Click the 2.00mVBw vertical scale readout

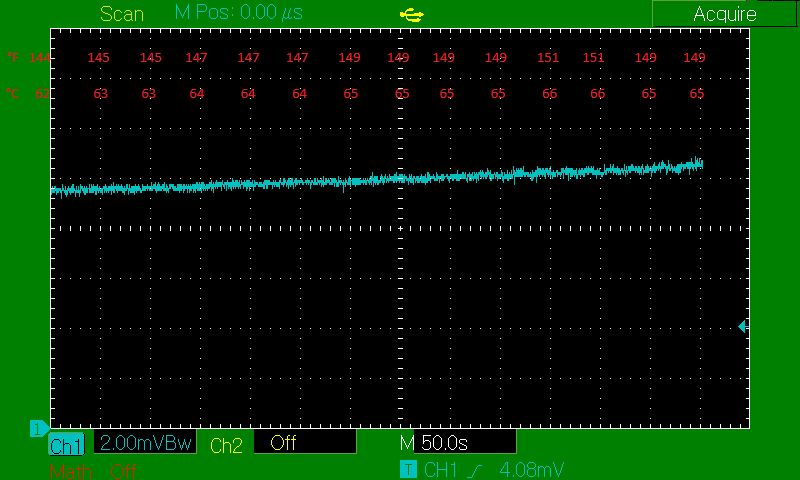click(145, 442)
